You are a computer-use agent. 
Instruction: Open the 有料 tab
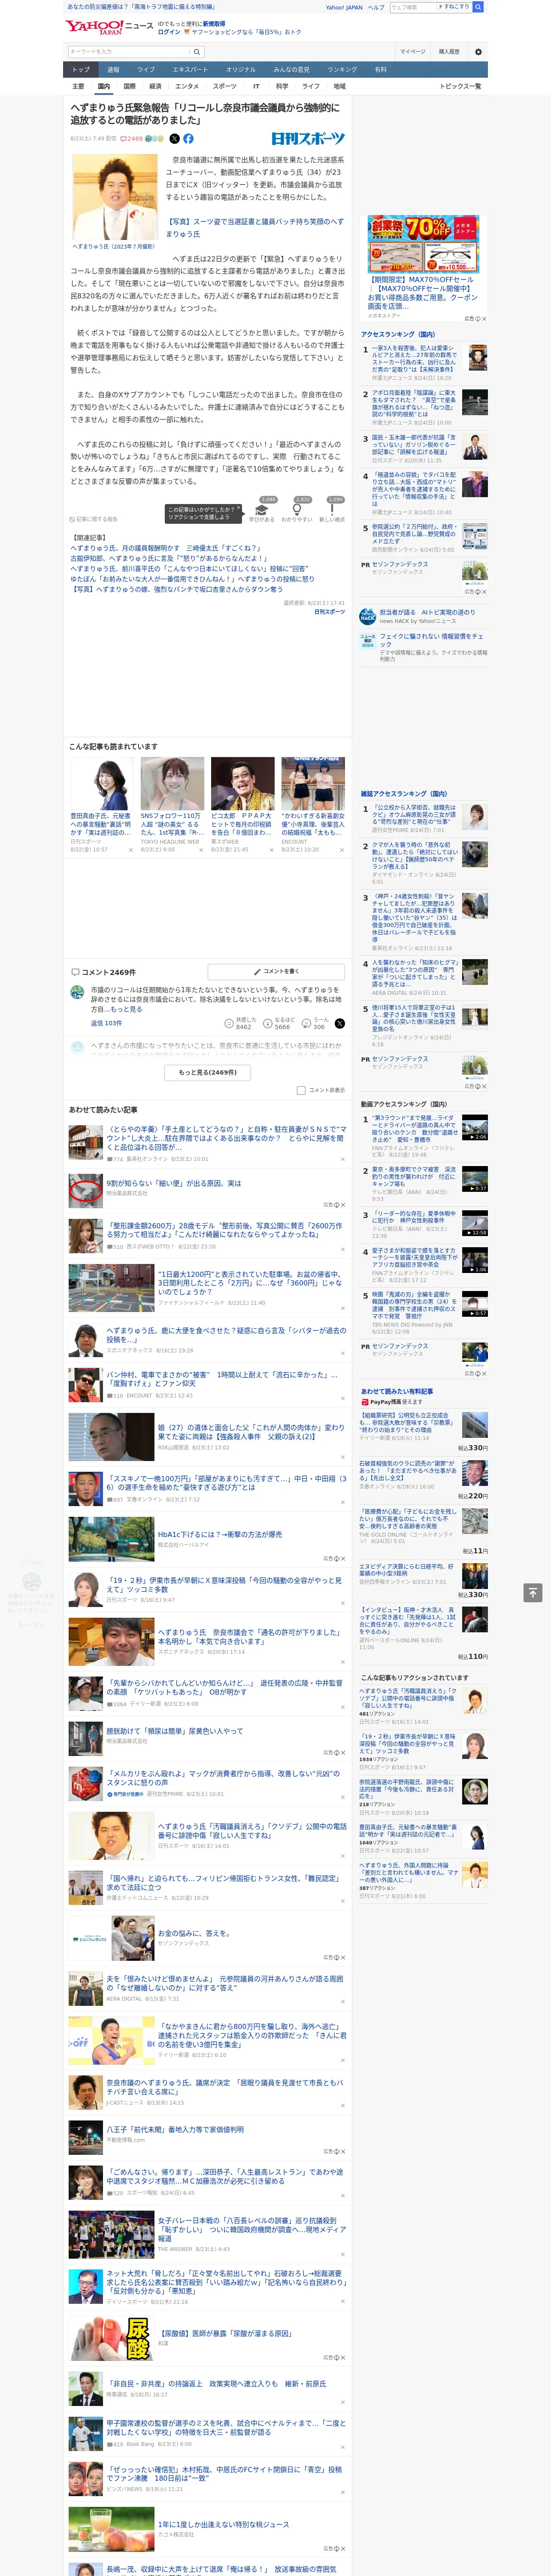380,70
